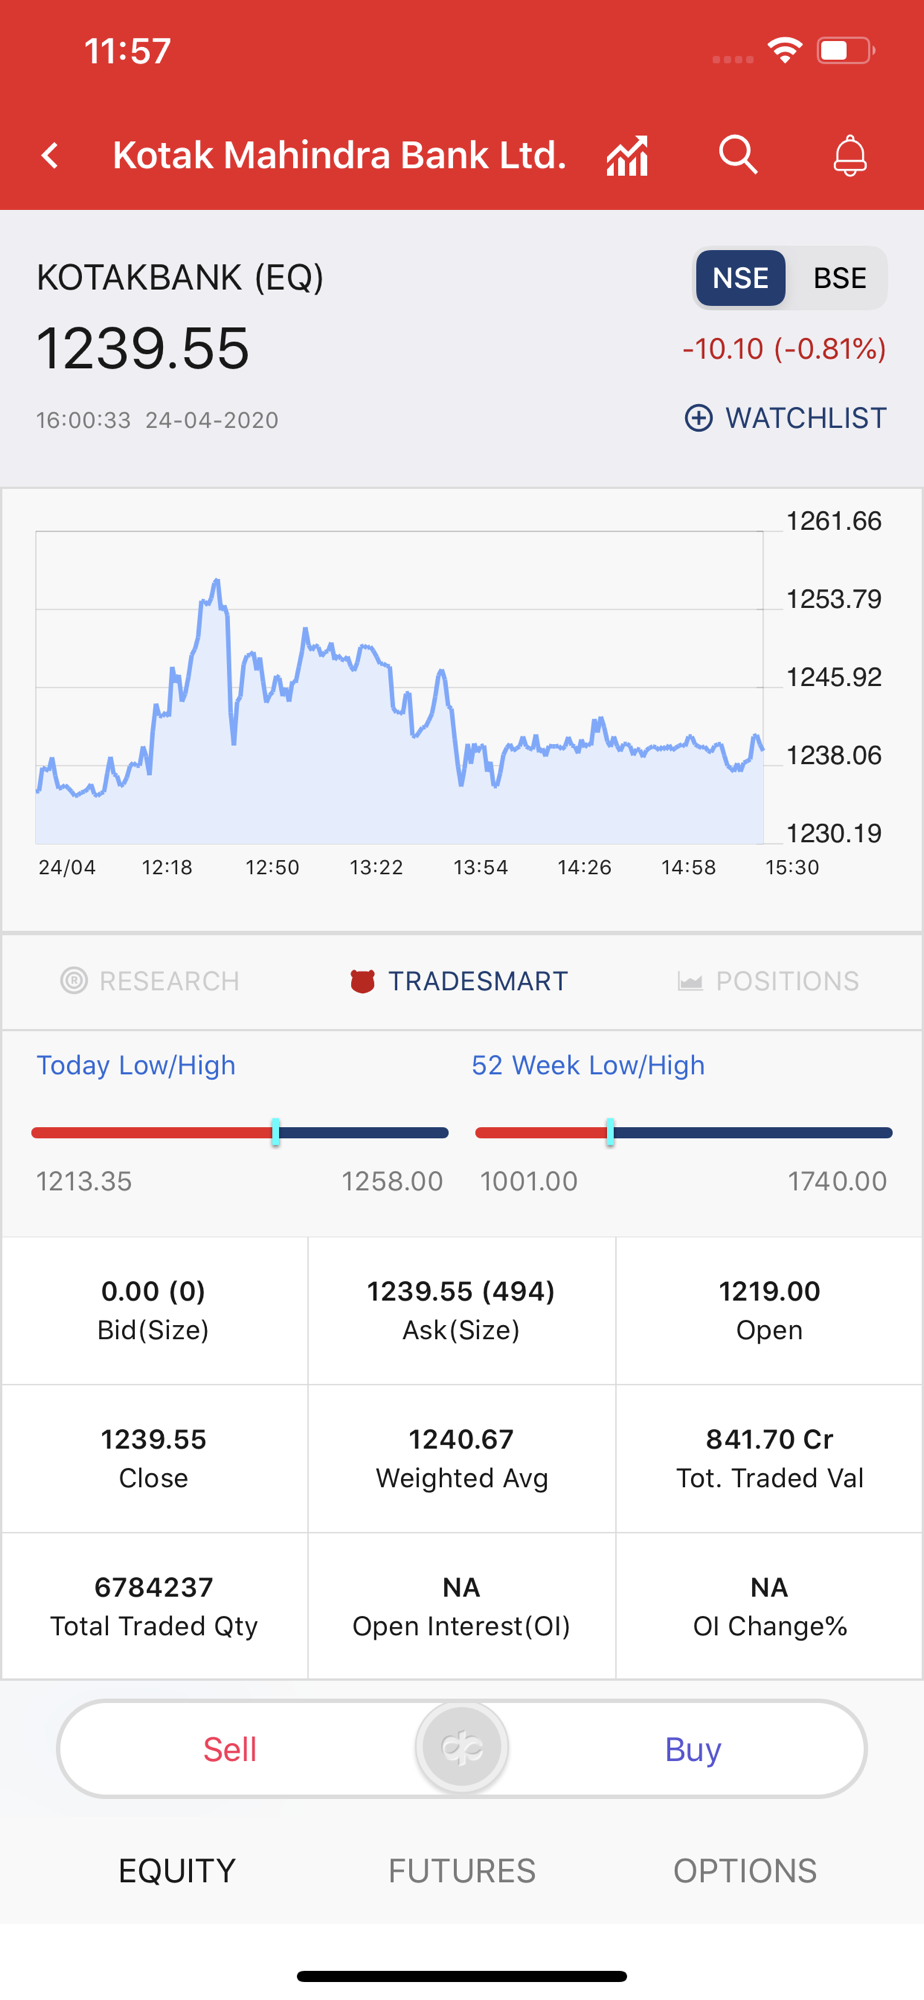This screenshot has height=2000, width=924.
Task: Tap the 52 Week Low/High range marker
Action: (x=610, y=1133)
